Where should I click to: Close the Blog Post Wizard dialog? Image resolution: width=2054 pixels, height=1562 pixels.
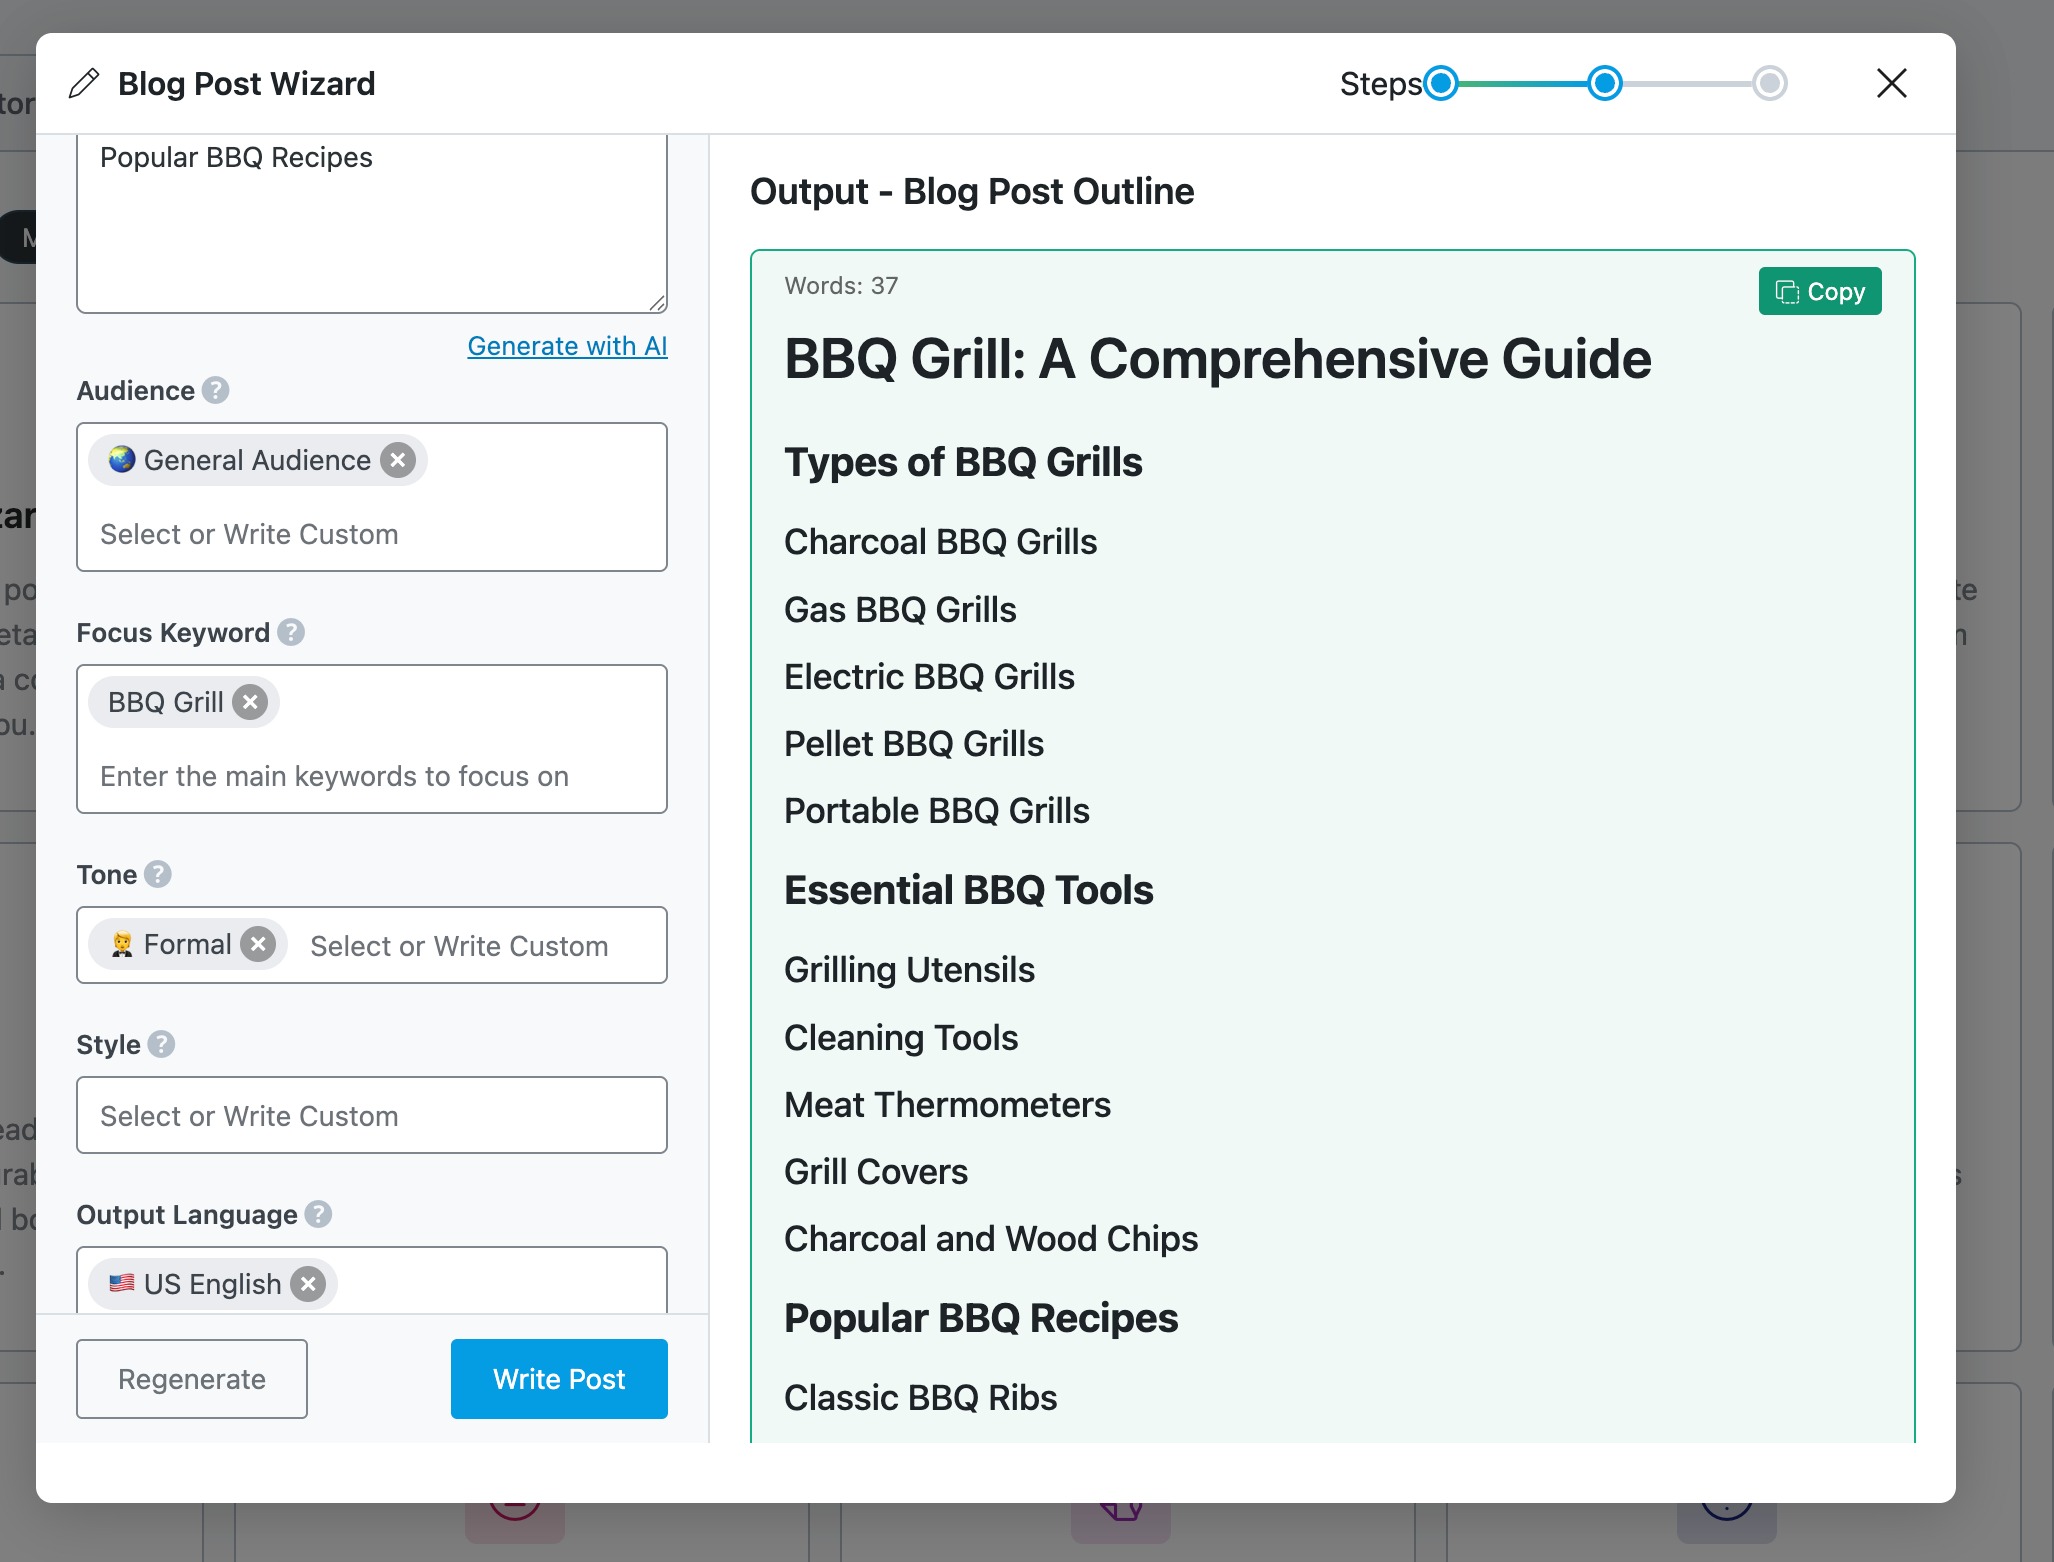point(1891,83)
